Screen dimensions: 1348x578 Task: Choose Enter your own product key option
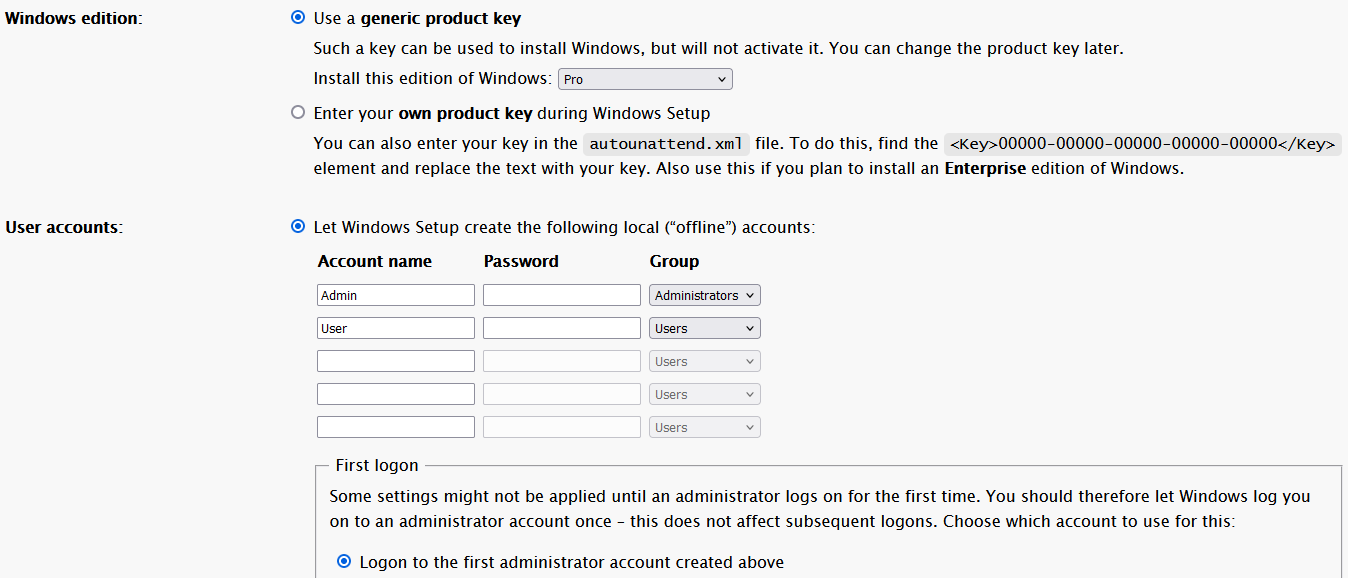(x=298, y=113)
